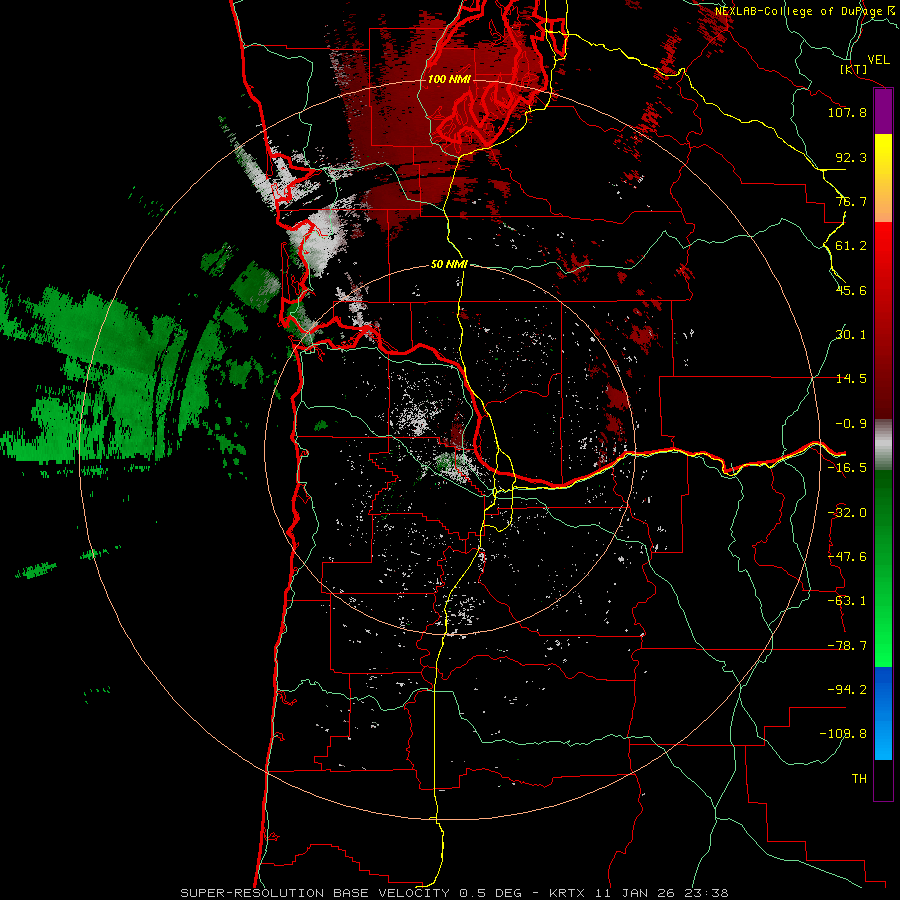Click the -94.2 legend value
900x900 pixels.
coord(847,689)
